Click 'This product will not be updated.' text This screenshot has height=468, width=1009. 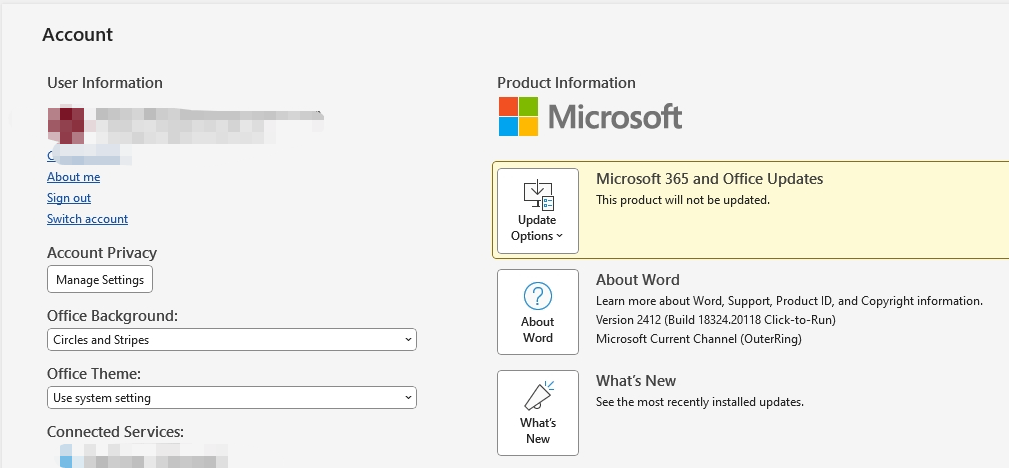click(683, 200)
